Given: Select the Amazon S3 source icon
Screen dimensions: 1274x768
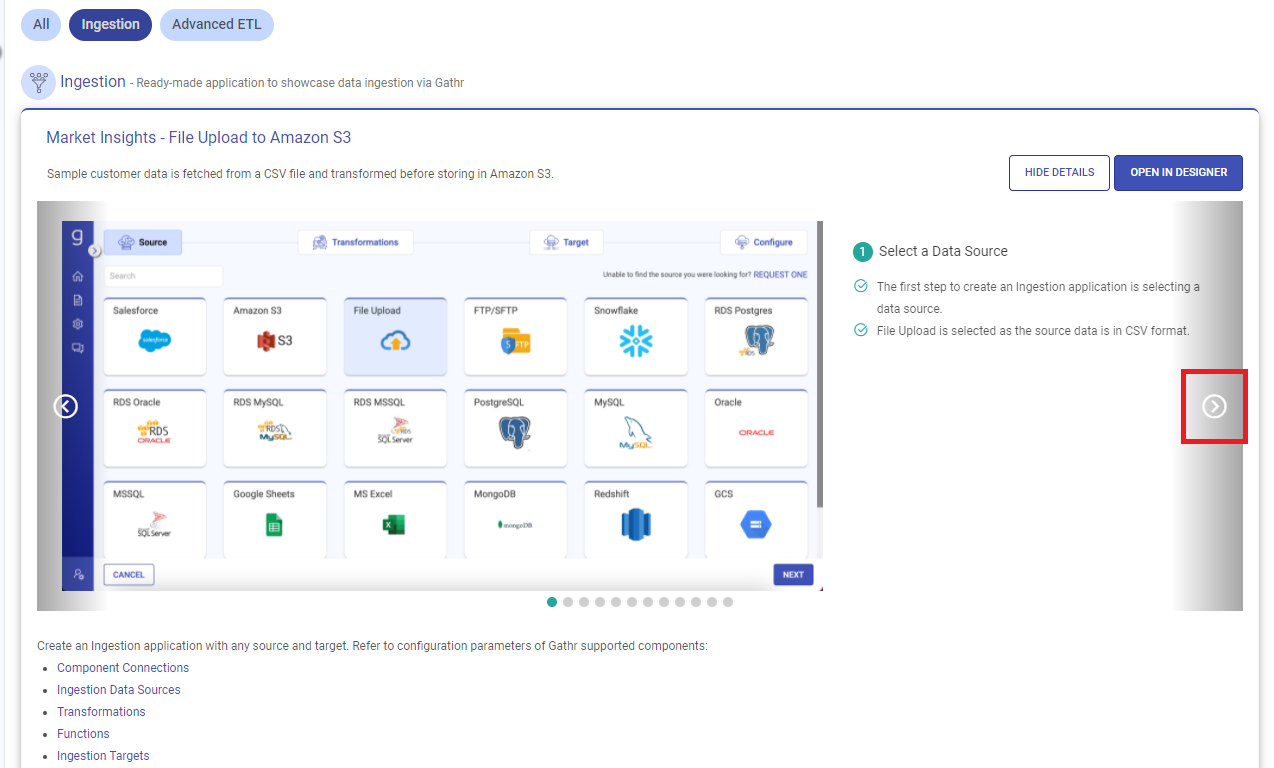Looking at the screenshot, I should pyautogui.click(x=274, y=341).
